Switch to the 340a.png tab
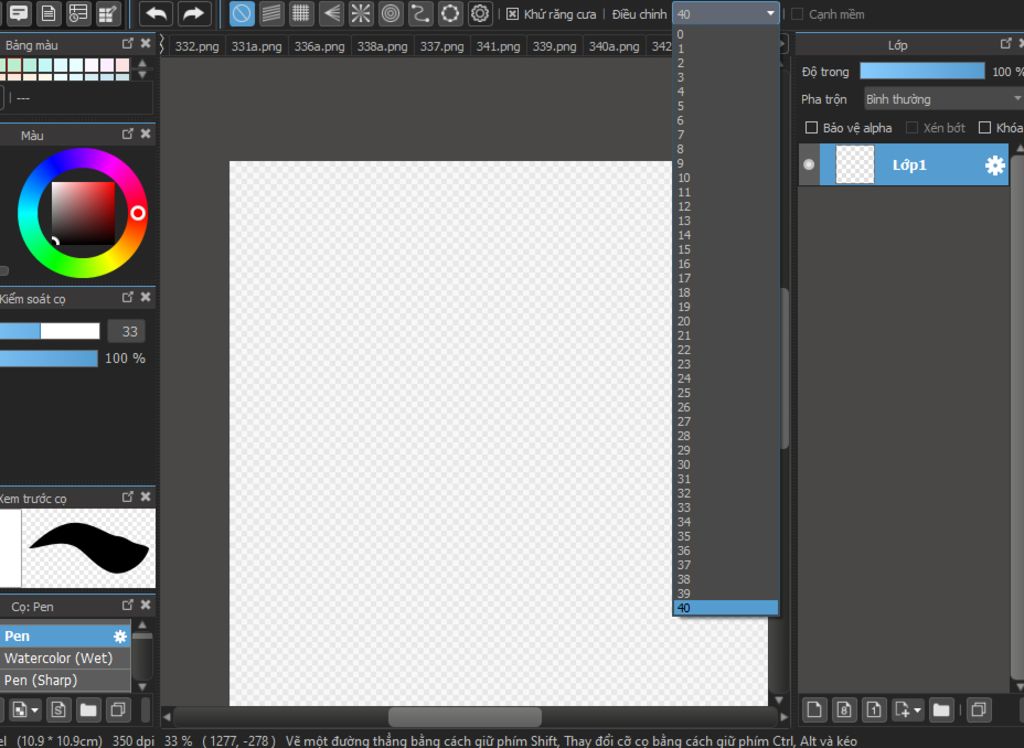1024x748 pixels. point(614,46)
